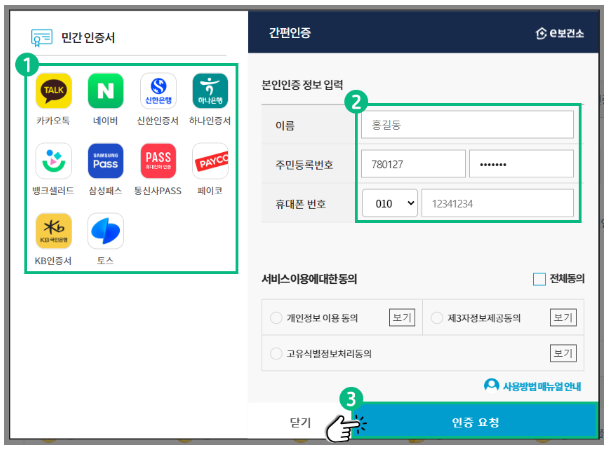Click the 닫기 close button
This screenshot has height=450, width=606.
pyautogui.click(x=300, y=422)
